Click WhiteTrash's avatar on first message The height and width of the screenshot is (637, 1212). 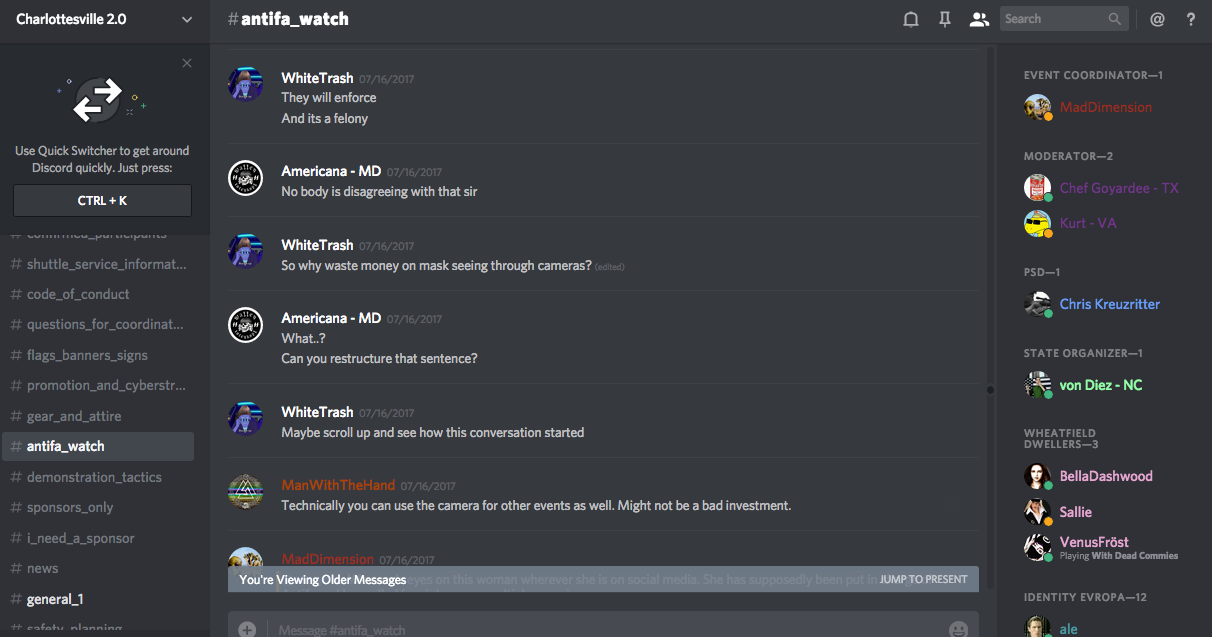(x=246, y=85)
